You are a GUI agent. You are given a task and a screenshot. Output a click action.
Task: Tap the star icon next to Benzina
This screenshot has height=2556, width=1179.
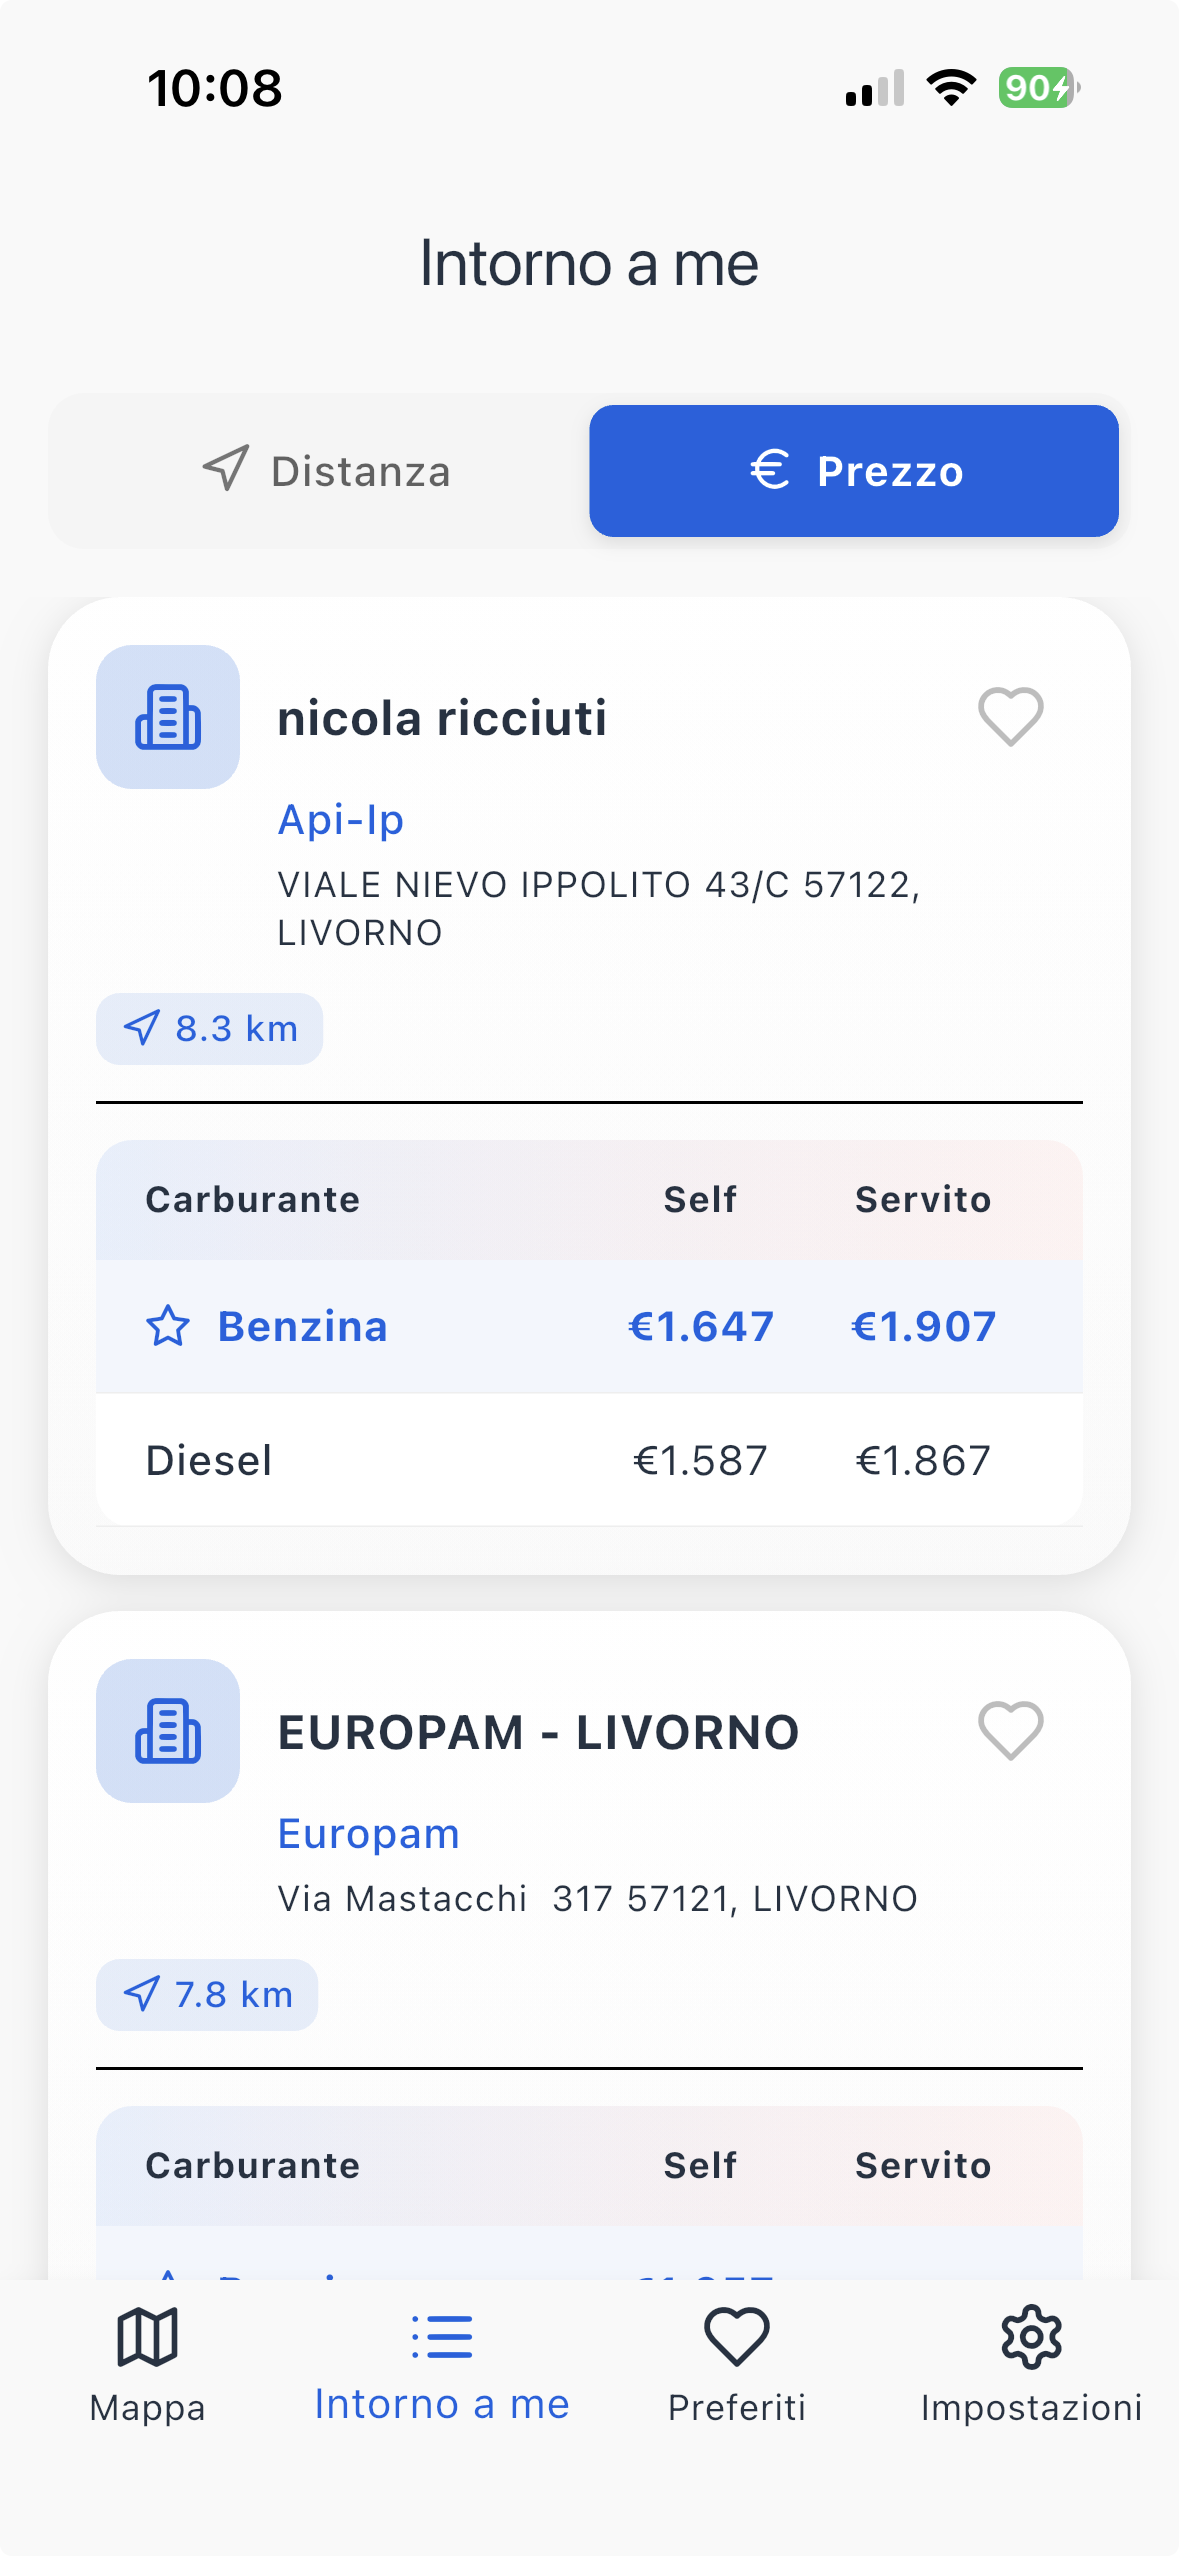coord(168,1327)
